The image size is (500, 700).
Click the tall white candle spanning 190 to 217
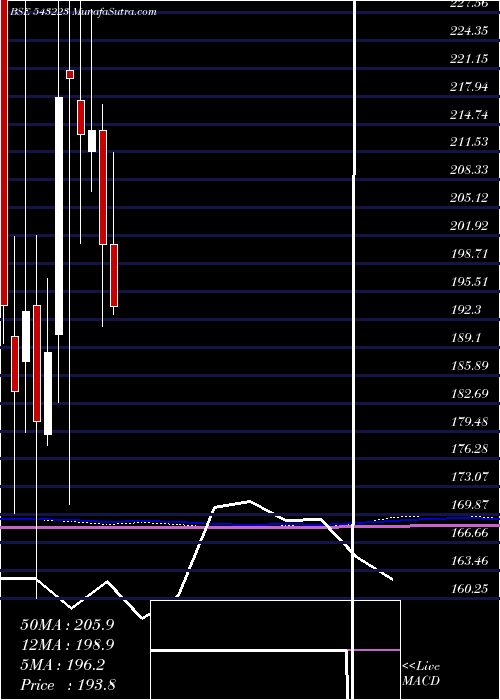(59, 216)
